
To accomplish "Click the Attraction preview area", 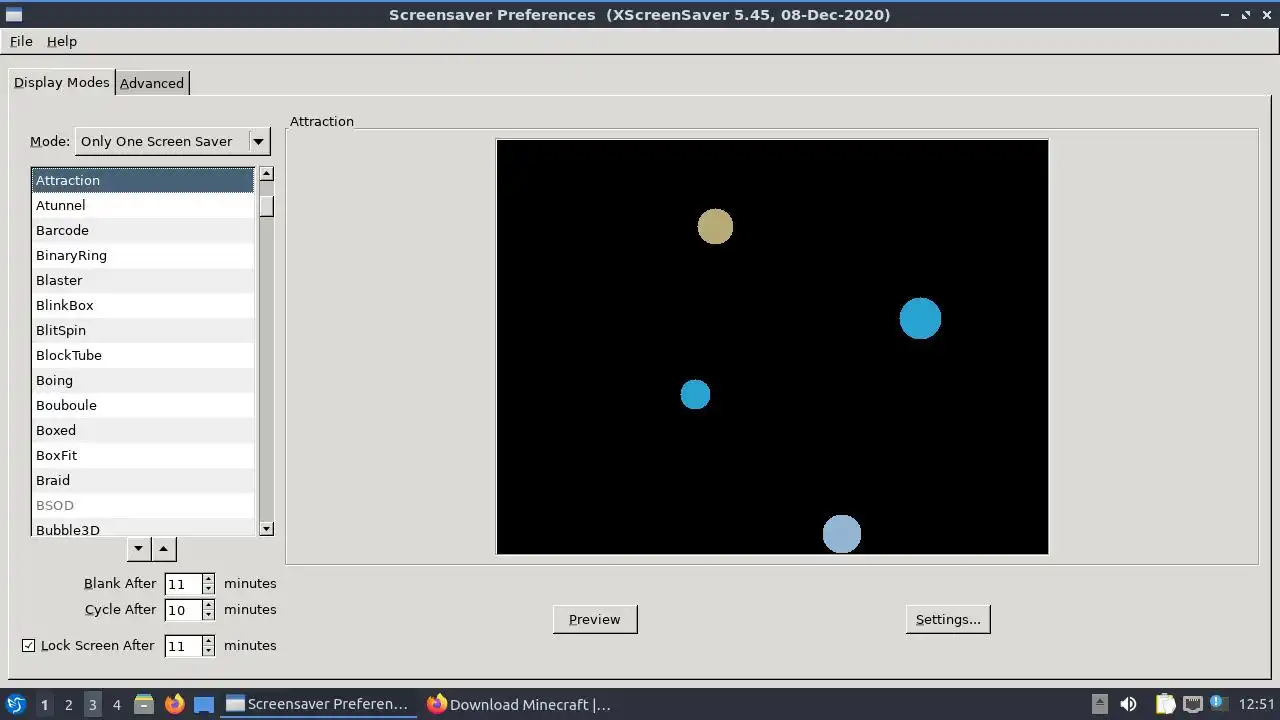I will coord(772,346).
